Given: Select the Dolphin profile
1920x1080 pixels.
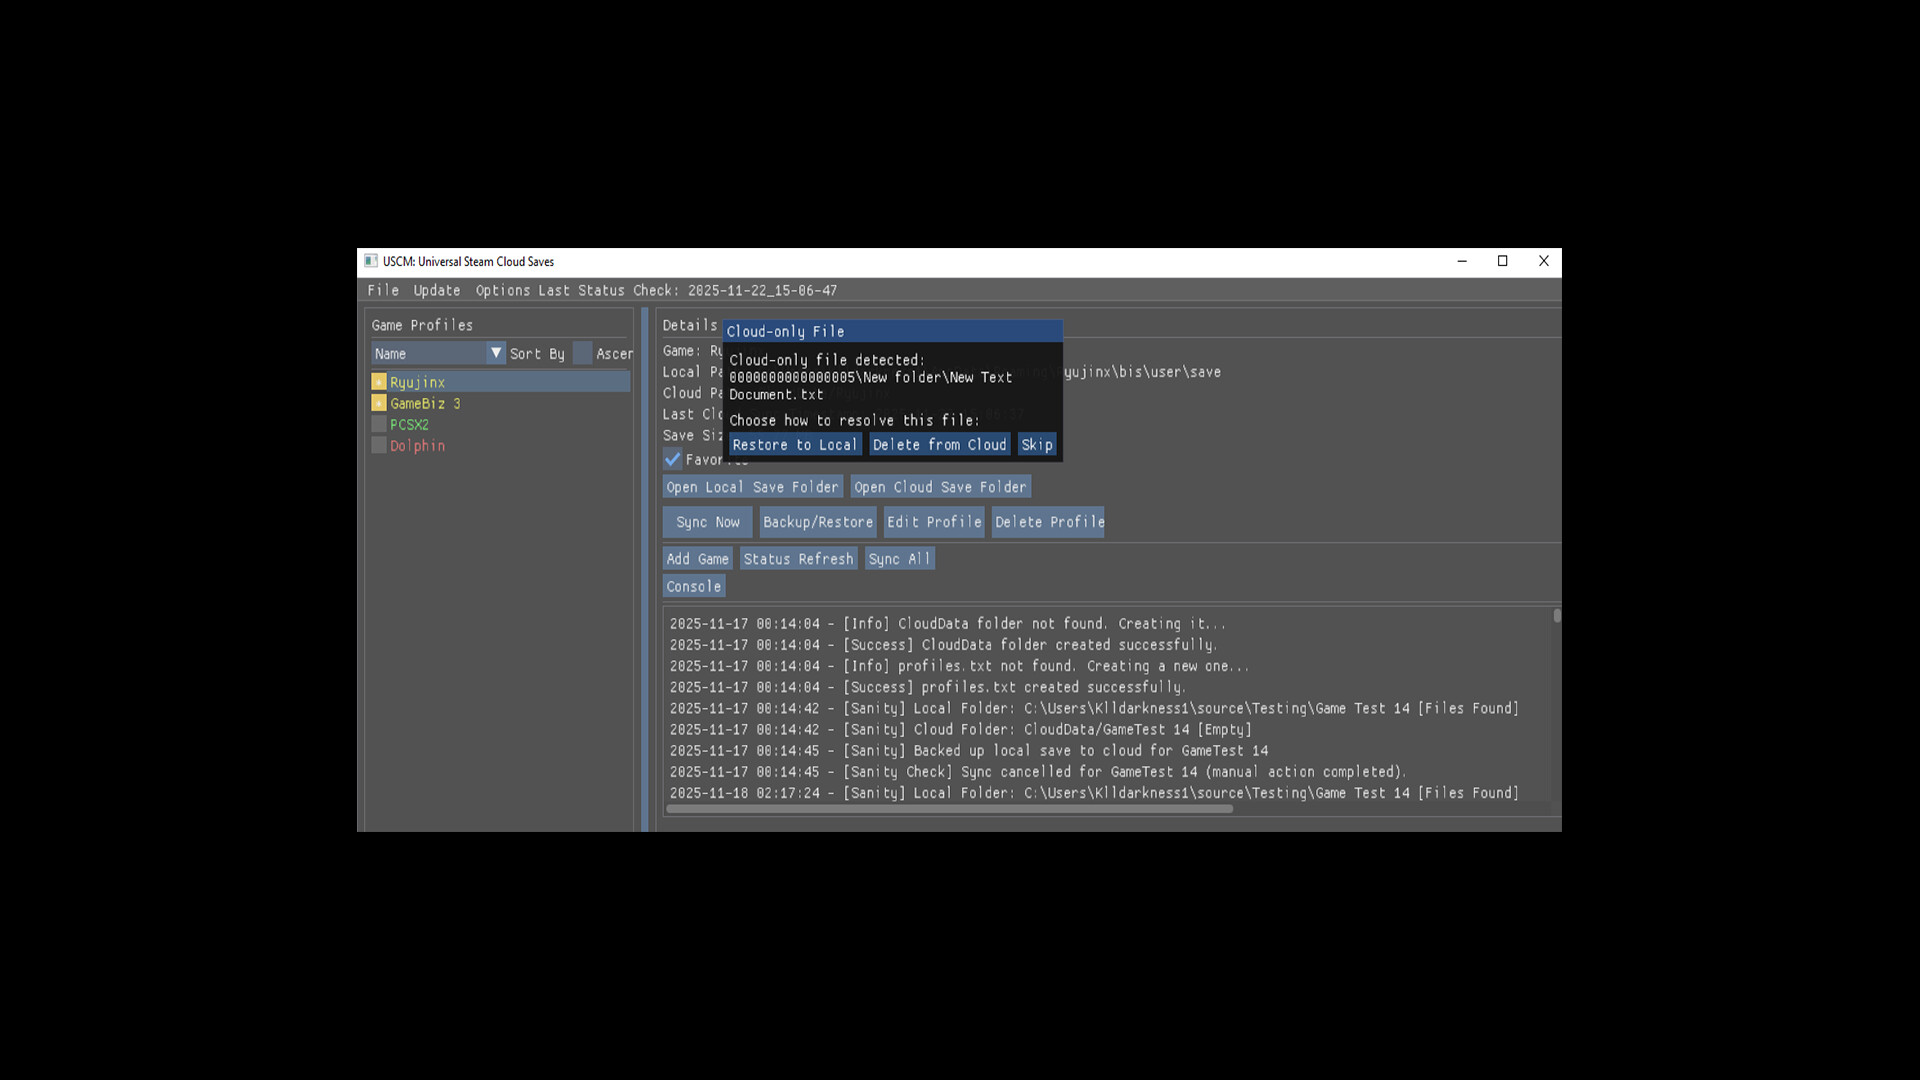Looking at the screenshot, I should pos(419,445).
